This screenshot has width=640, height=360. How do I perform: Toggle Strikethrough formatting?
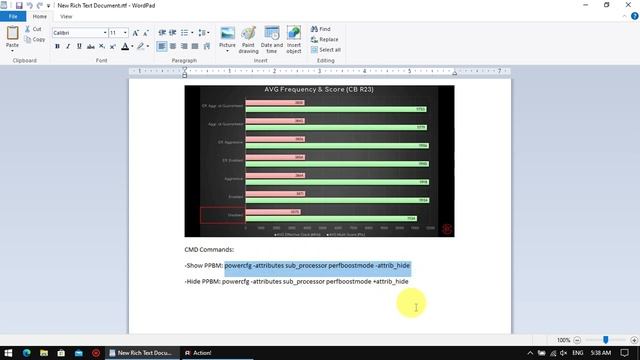pos(91,46)
